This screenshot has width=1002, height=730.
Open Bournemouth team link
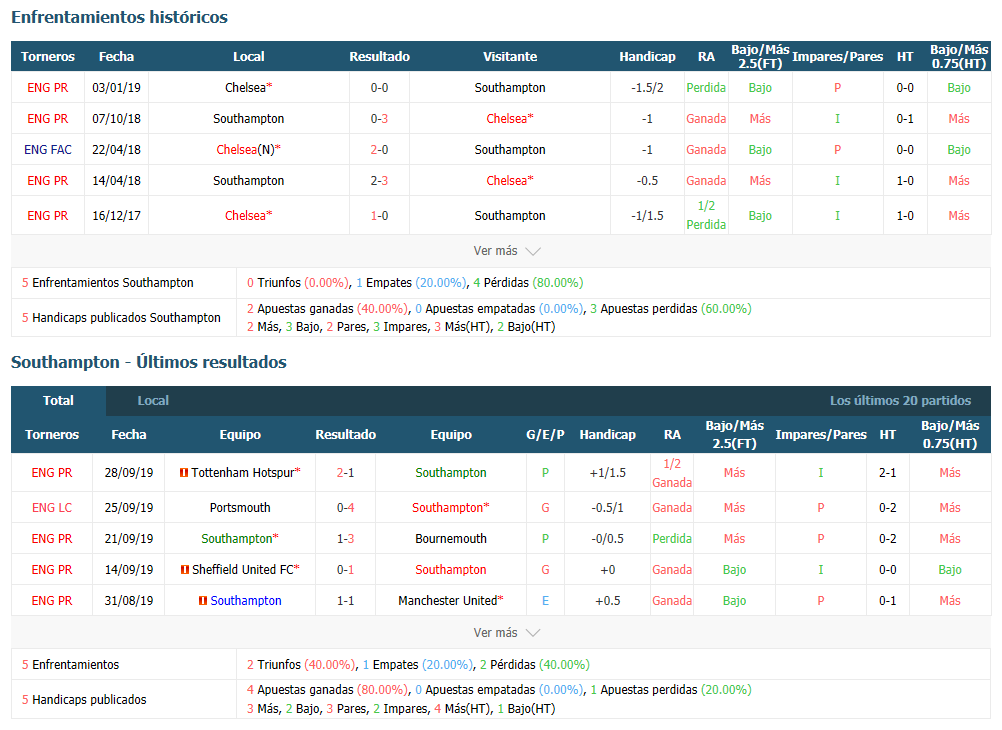pyautogui.click(x=451, y=539)
